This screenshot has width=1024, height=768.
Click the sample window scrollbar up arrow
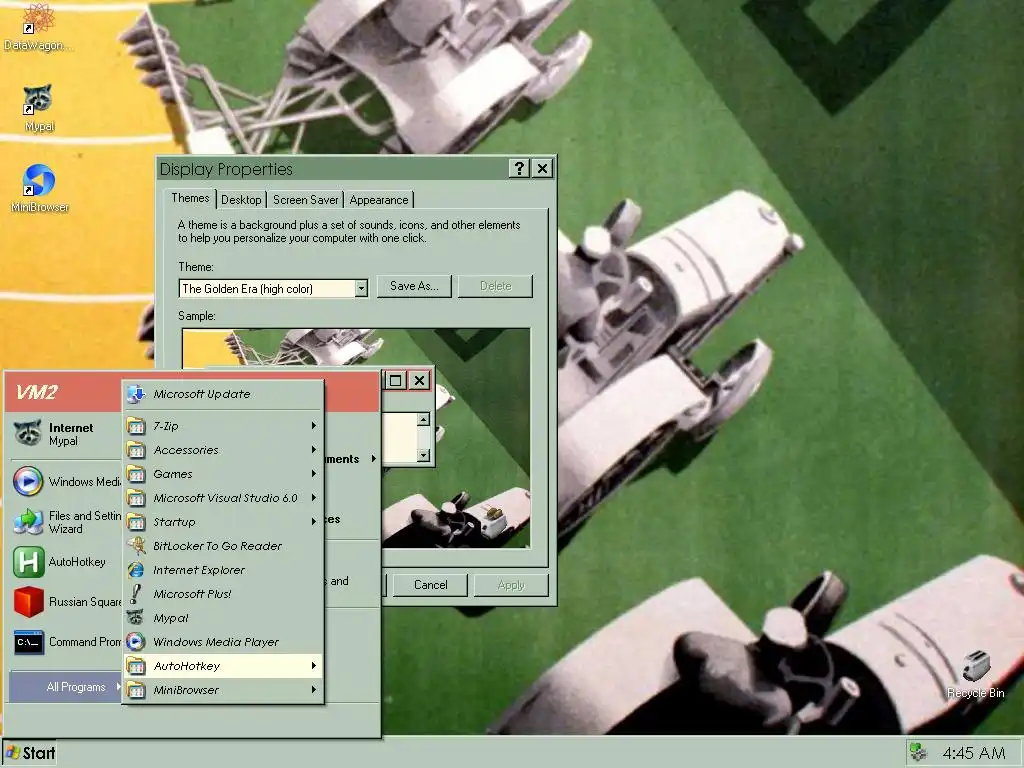(423, 419)
